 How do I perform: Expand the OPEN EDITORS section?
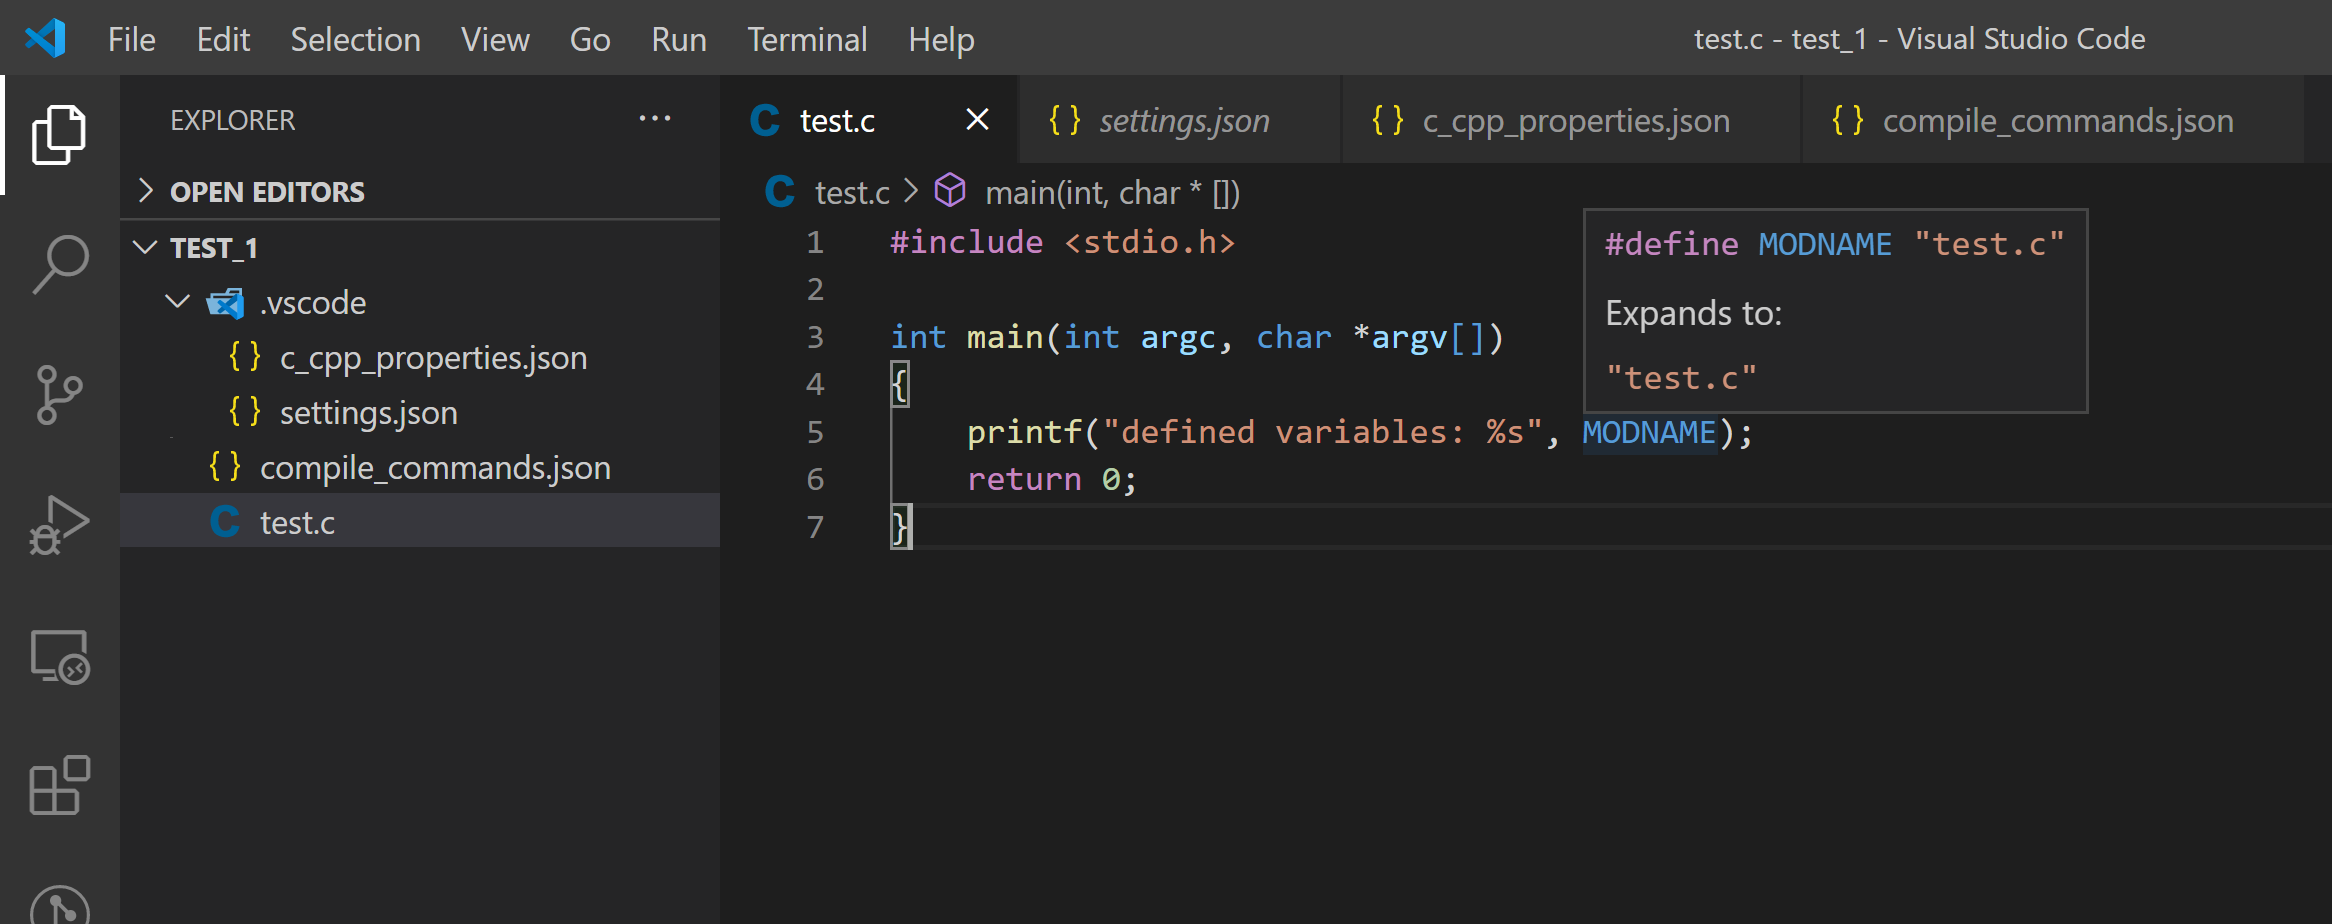click(146, 191)
